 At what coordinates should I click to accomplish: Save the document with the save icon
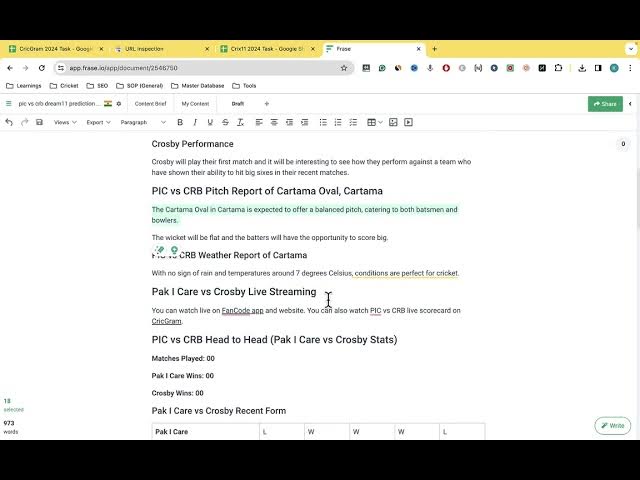39,122
